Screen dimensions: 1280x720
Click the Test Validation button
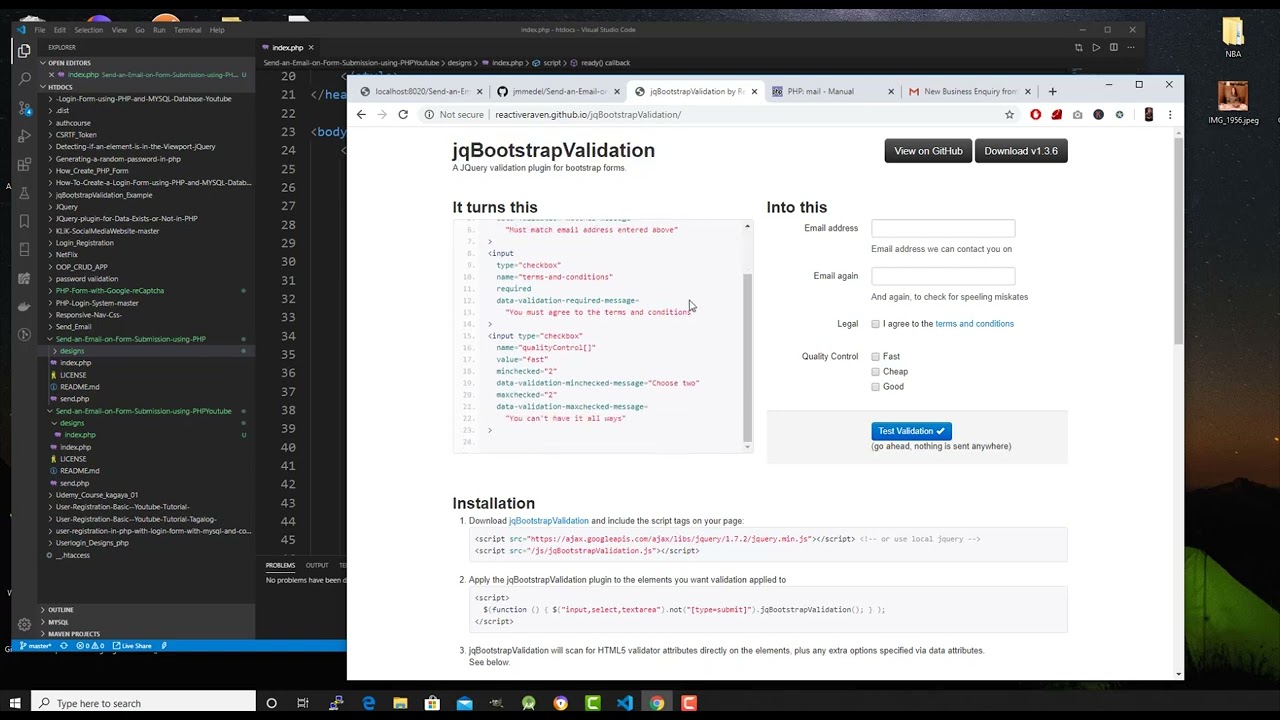(x=911, y=431)
